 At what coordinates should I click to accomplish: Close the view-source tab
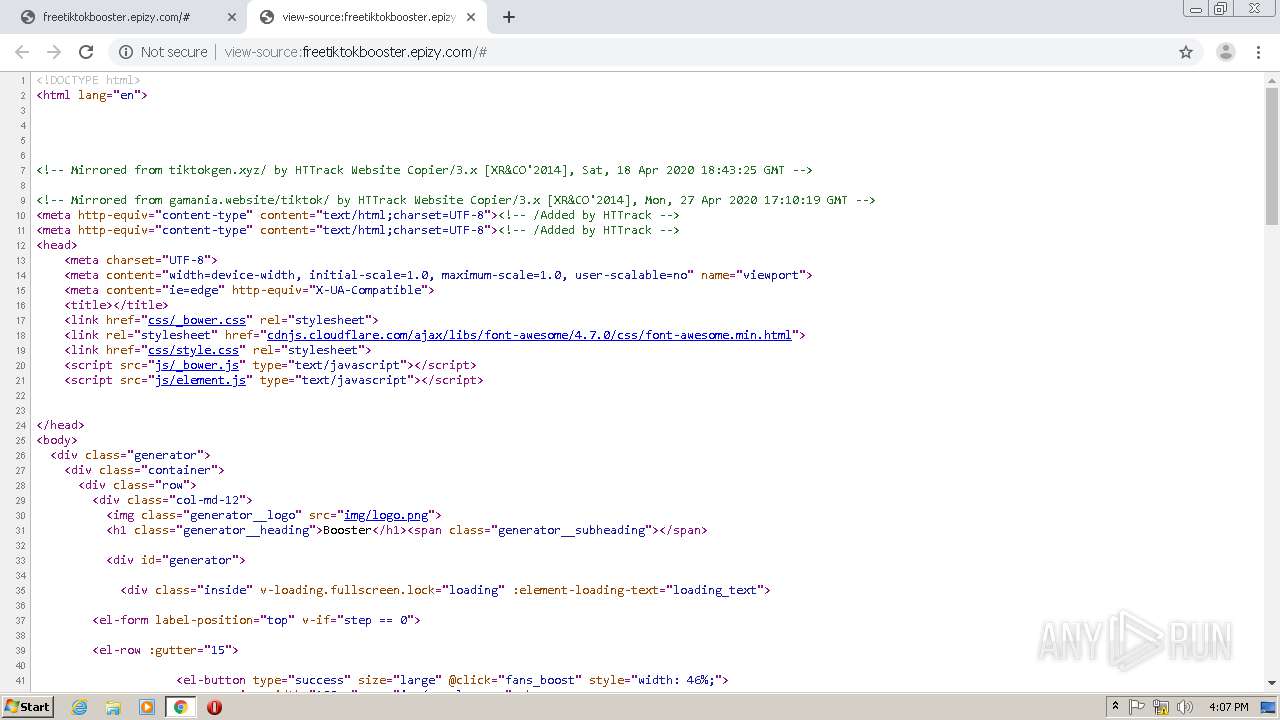472,17
